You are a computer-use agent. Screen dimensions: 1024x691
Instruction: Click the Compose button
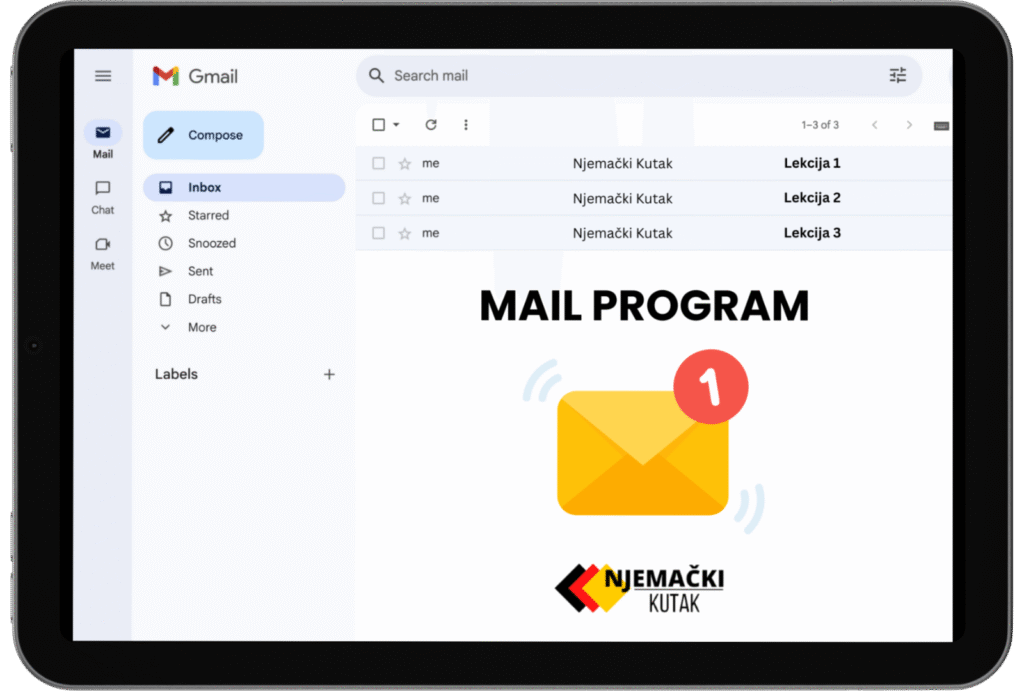tap(203, 135)
